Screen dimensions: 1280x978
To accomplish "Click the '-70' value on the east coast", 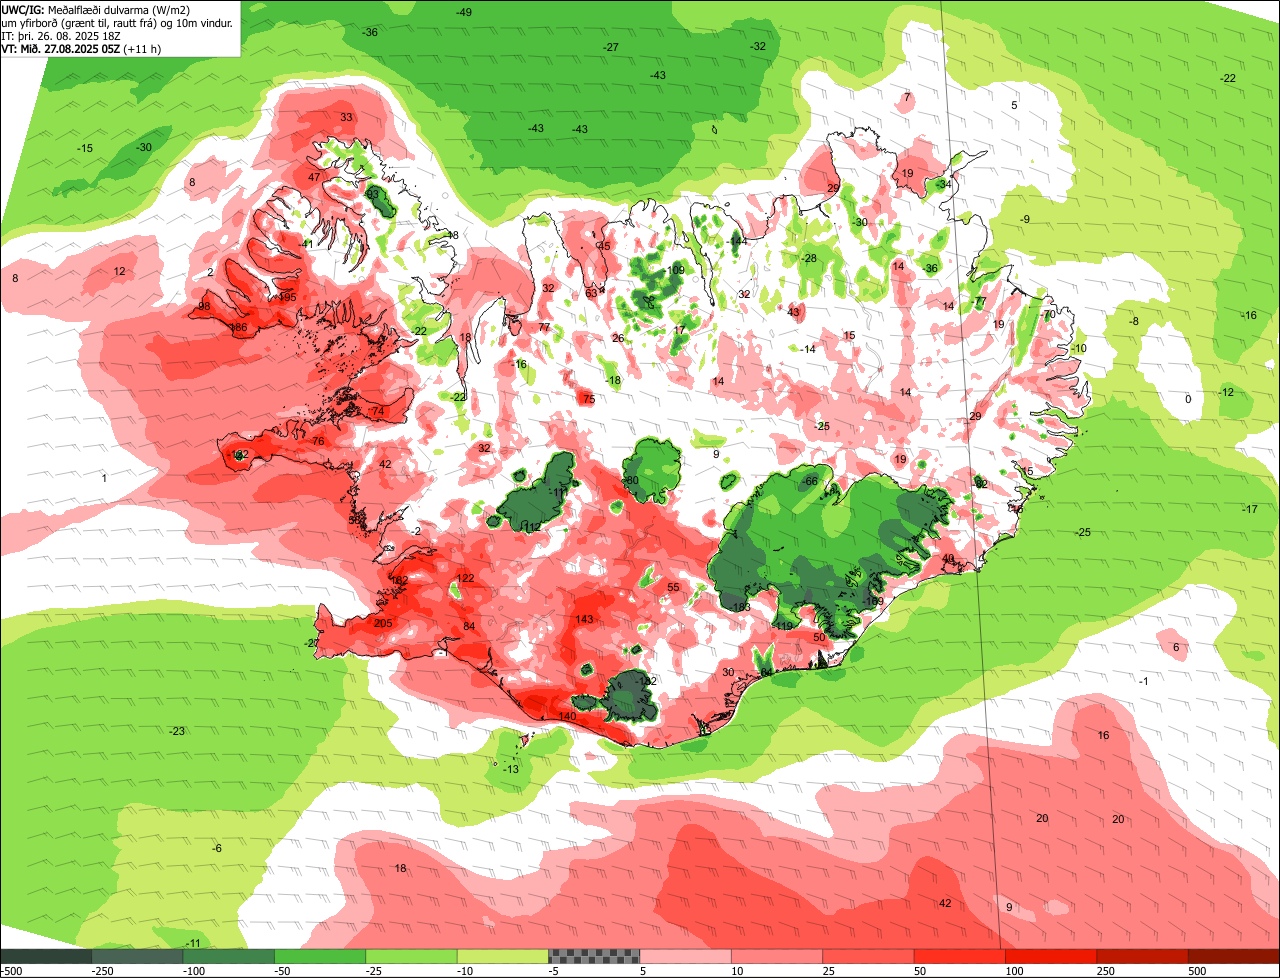I will coord(1047,314).
